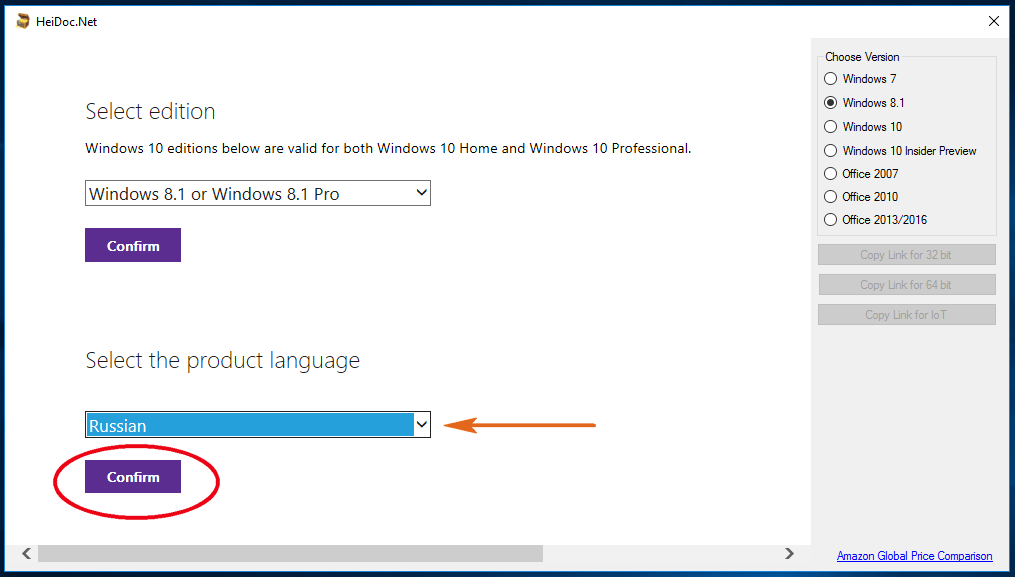This screenshot has width=1015, height=577.
Task: Open Amazon Global Price Comparison link
Action: tap(914, 556)
